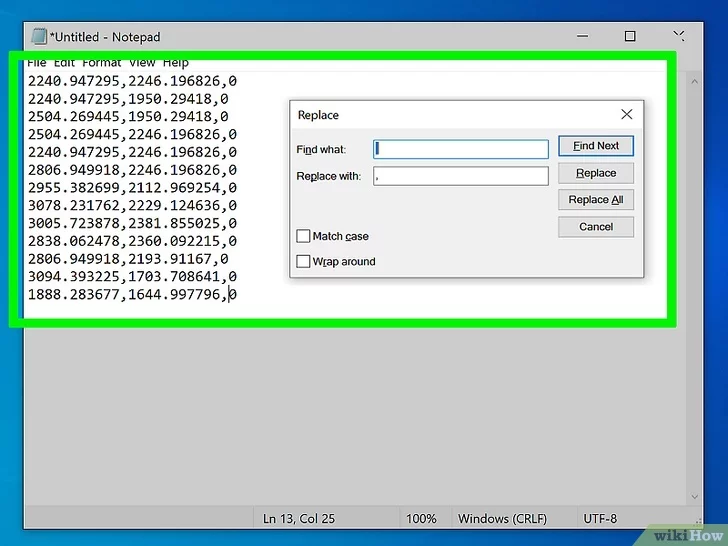This screenshot has width=728, height=546.
Task: Click line 3094.393225,1703.708641,0
Action: click(132, 276)
